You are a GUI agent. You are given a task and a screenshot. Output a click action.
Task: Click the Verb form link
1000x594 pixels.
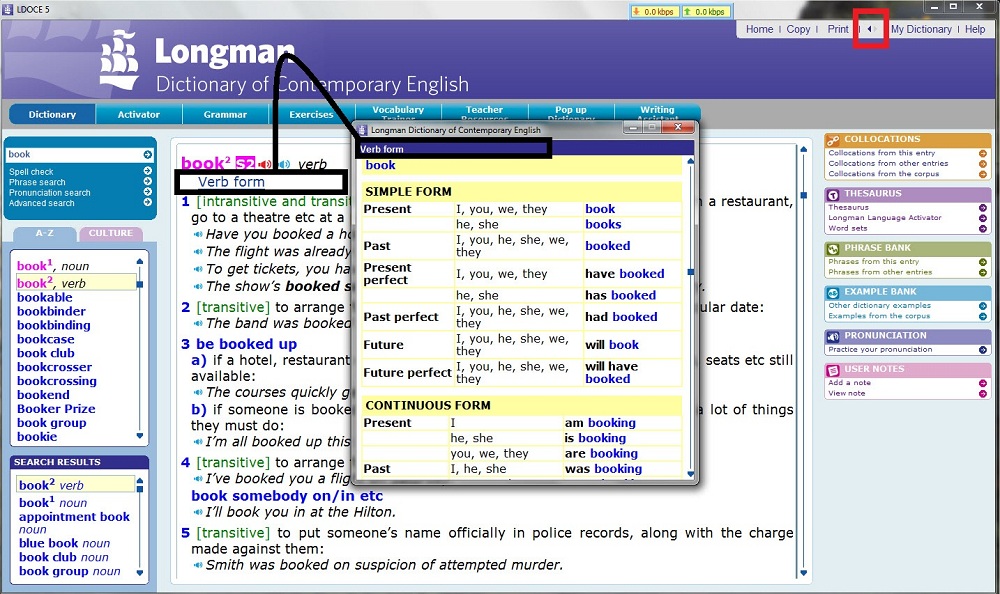(231, 182)
